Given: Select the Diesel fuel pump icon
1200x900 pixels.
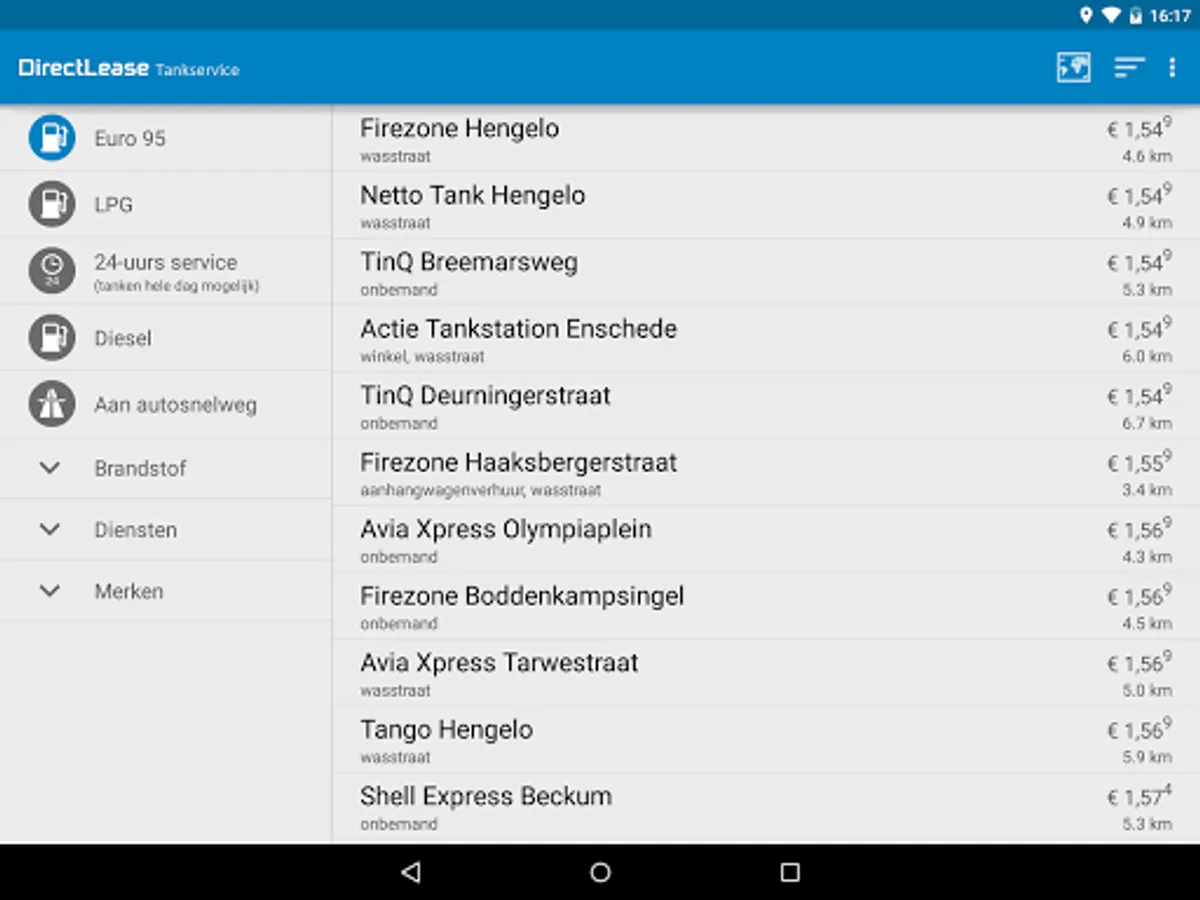Looking at the screenshot, I should pos(52,337).
